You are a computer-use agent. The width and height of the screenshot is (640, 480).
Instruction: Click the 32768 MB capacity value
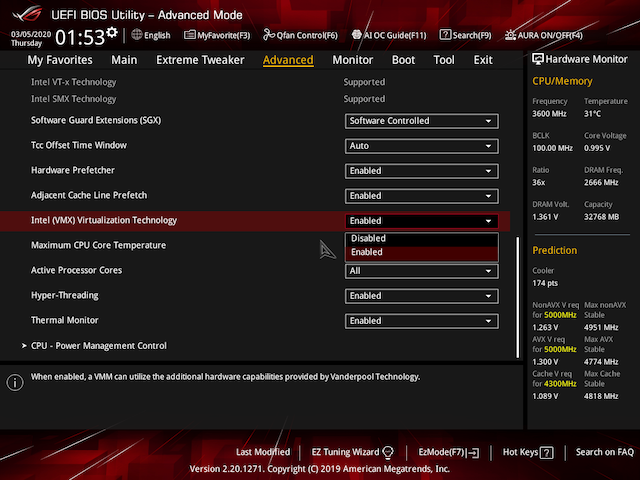(601, 217)
